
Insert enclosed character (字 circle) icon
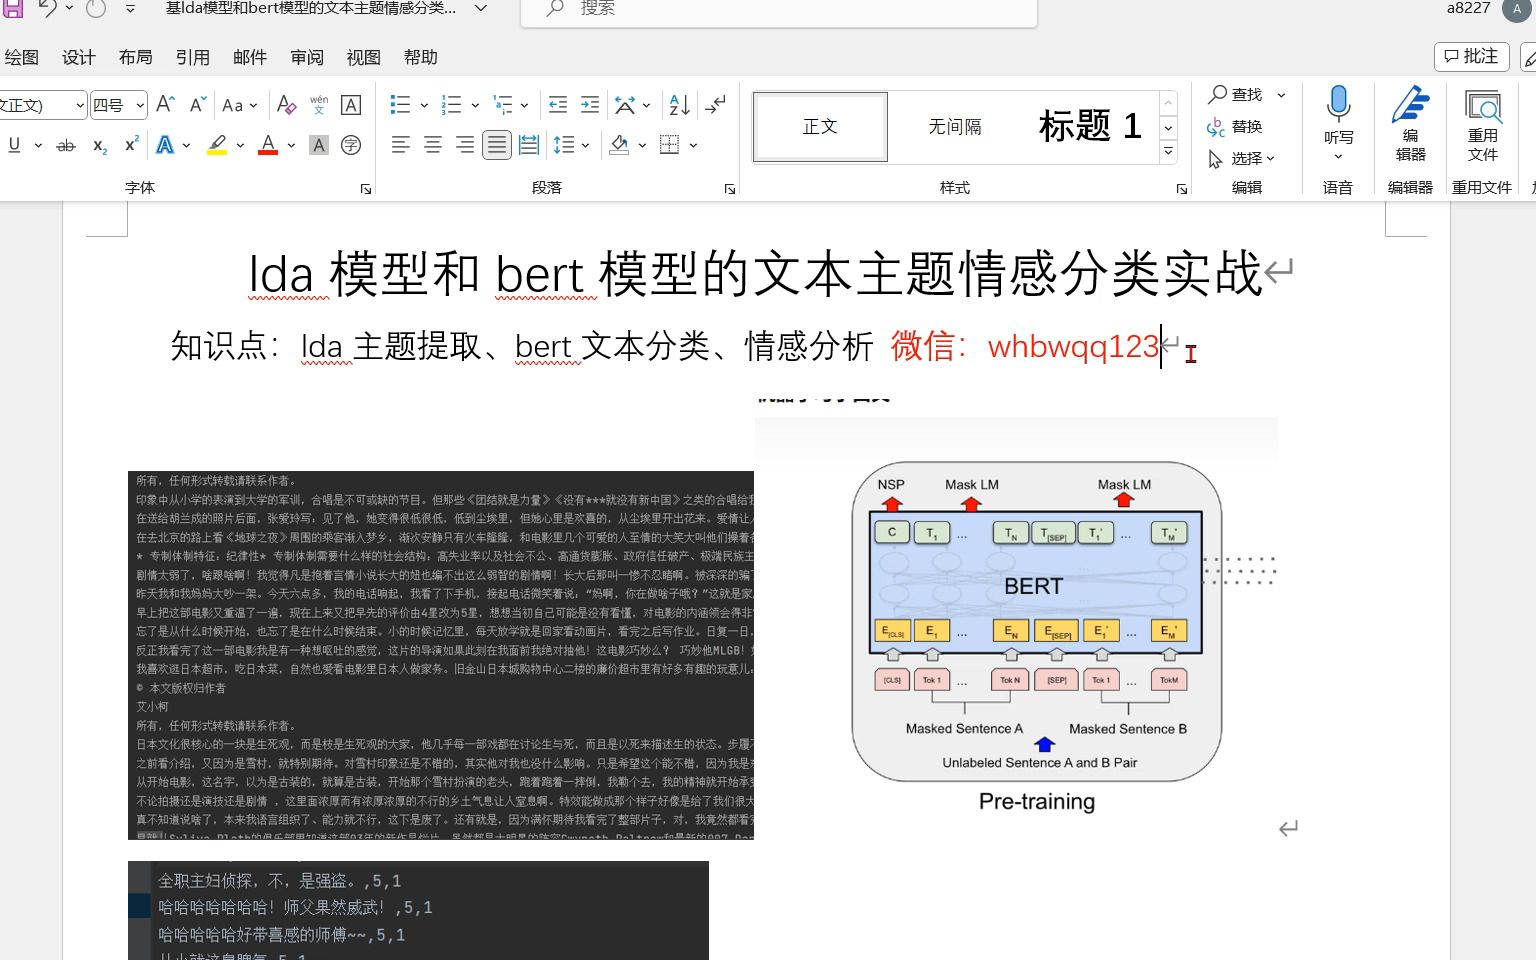coord(351,145)
